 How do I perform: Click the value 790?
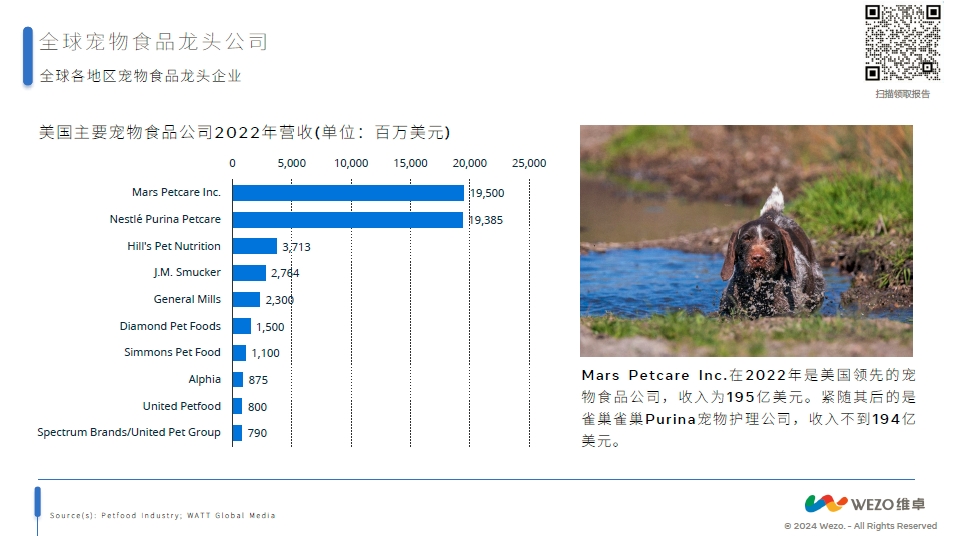tap(258, 433)
